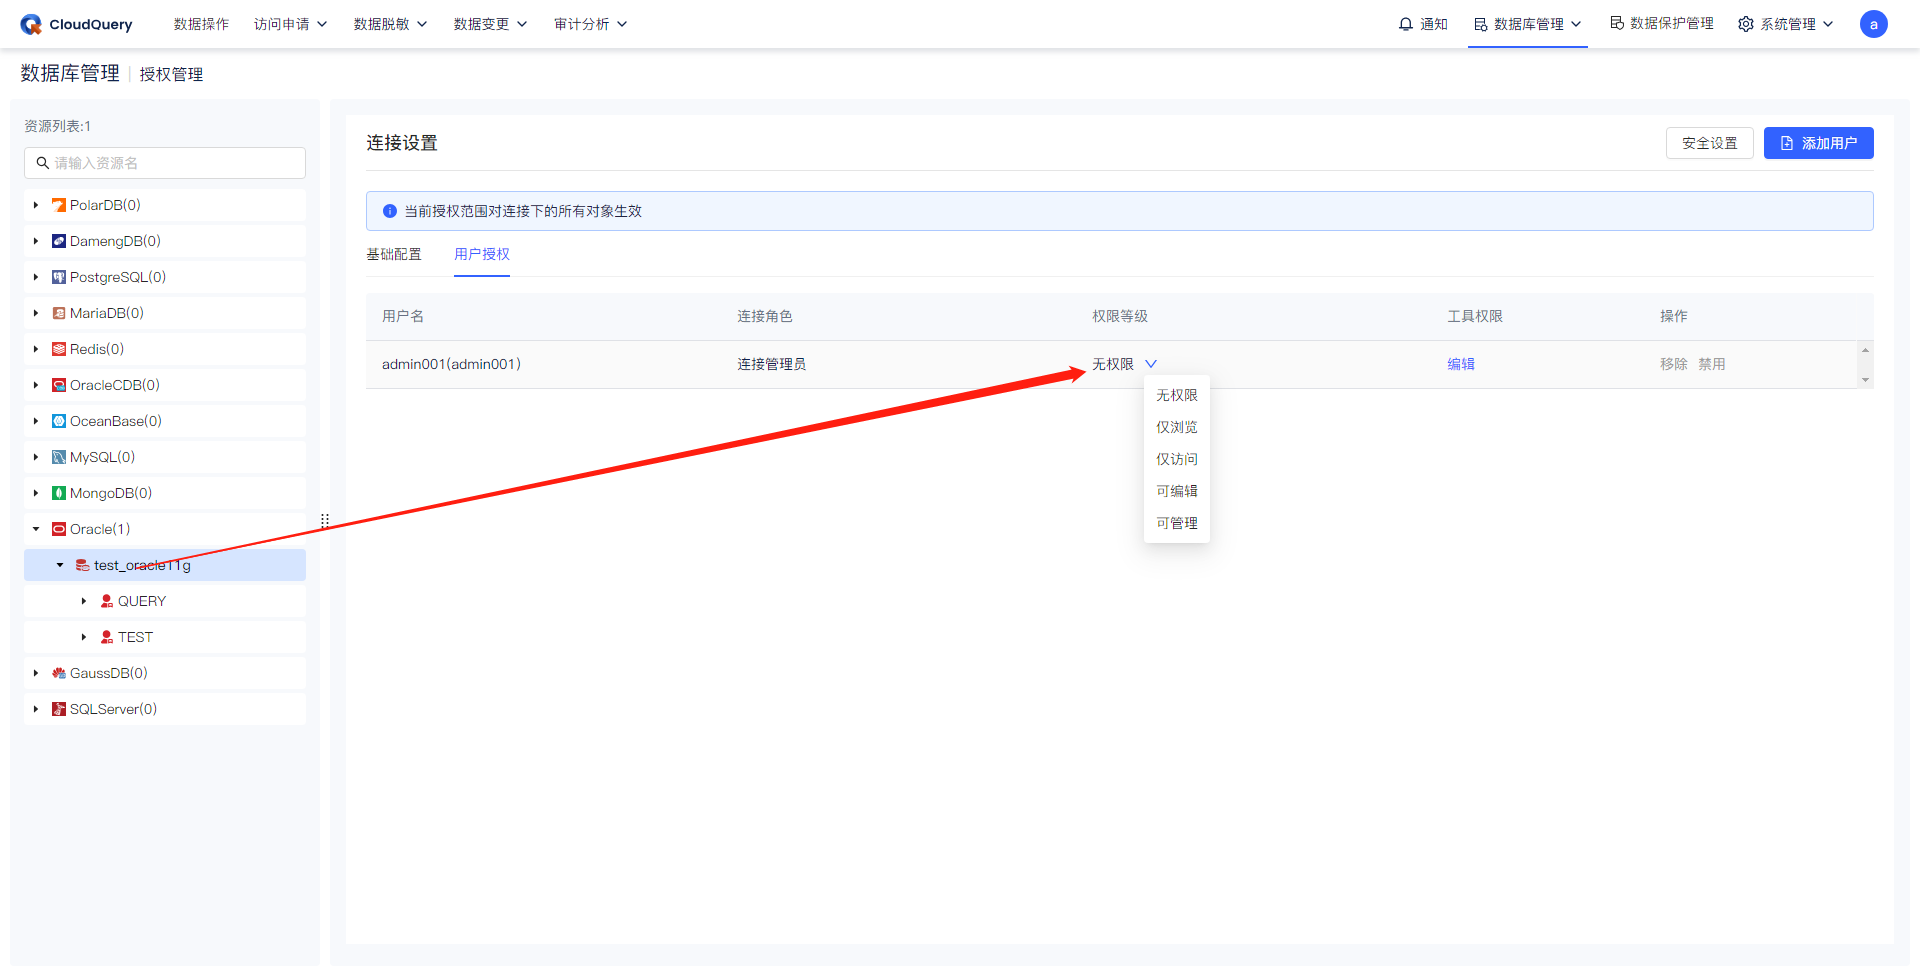Click the 安全设置 button

1709,143
